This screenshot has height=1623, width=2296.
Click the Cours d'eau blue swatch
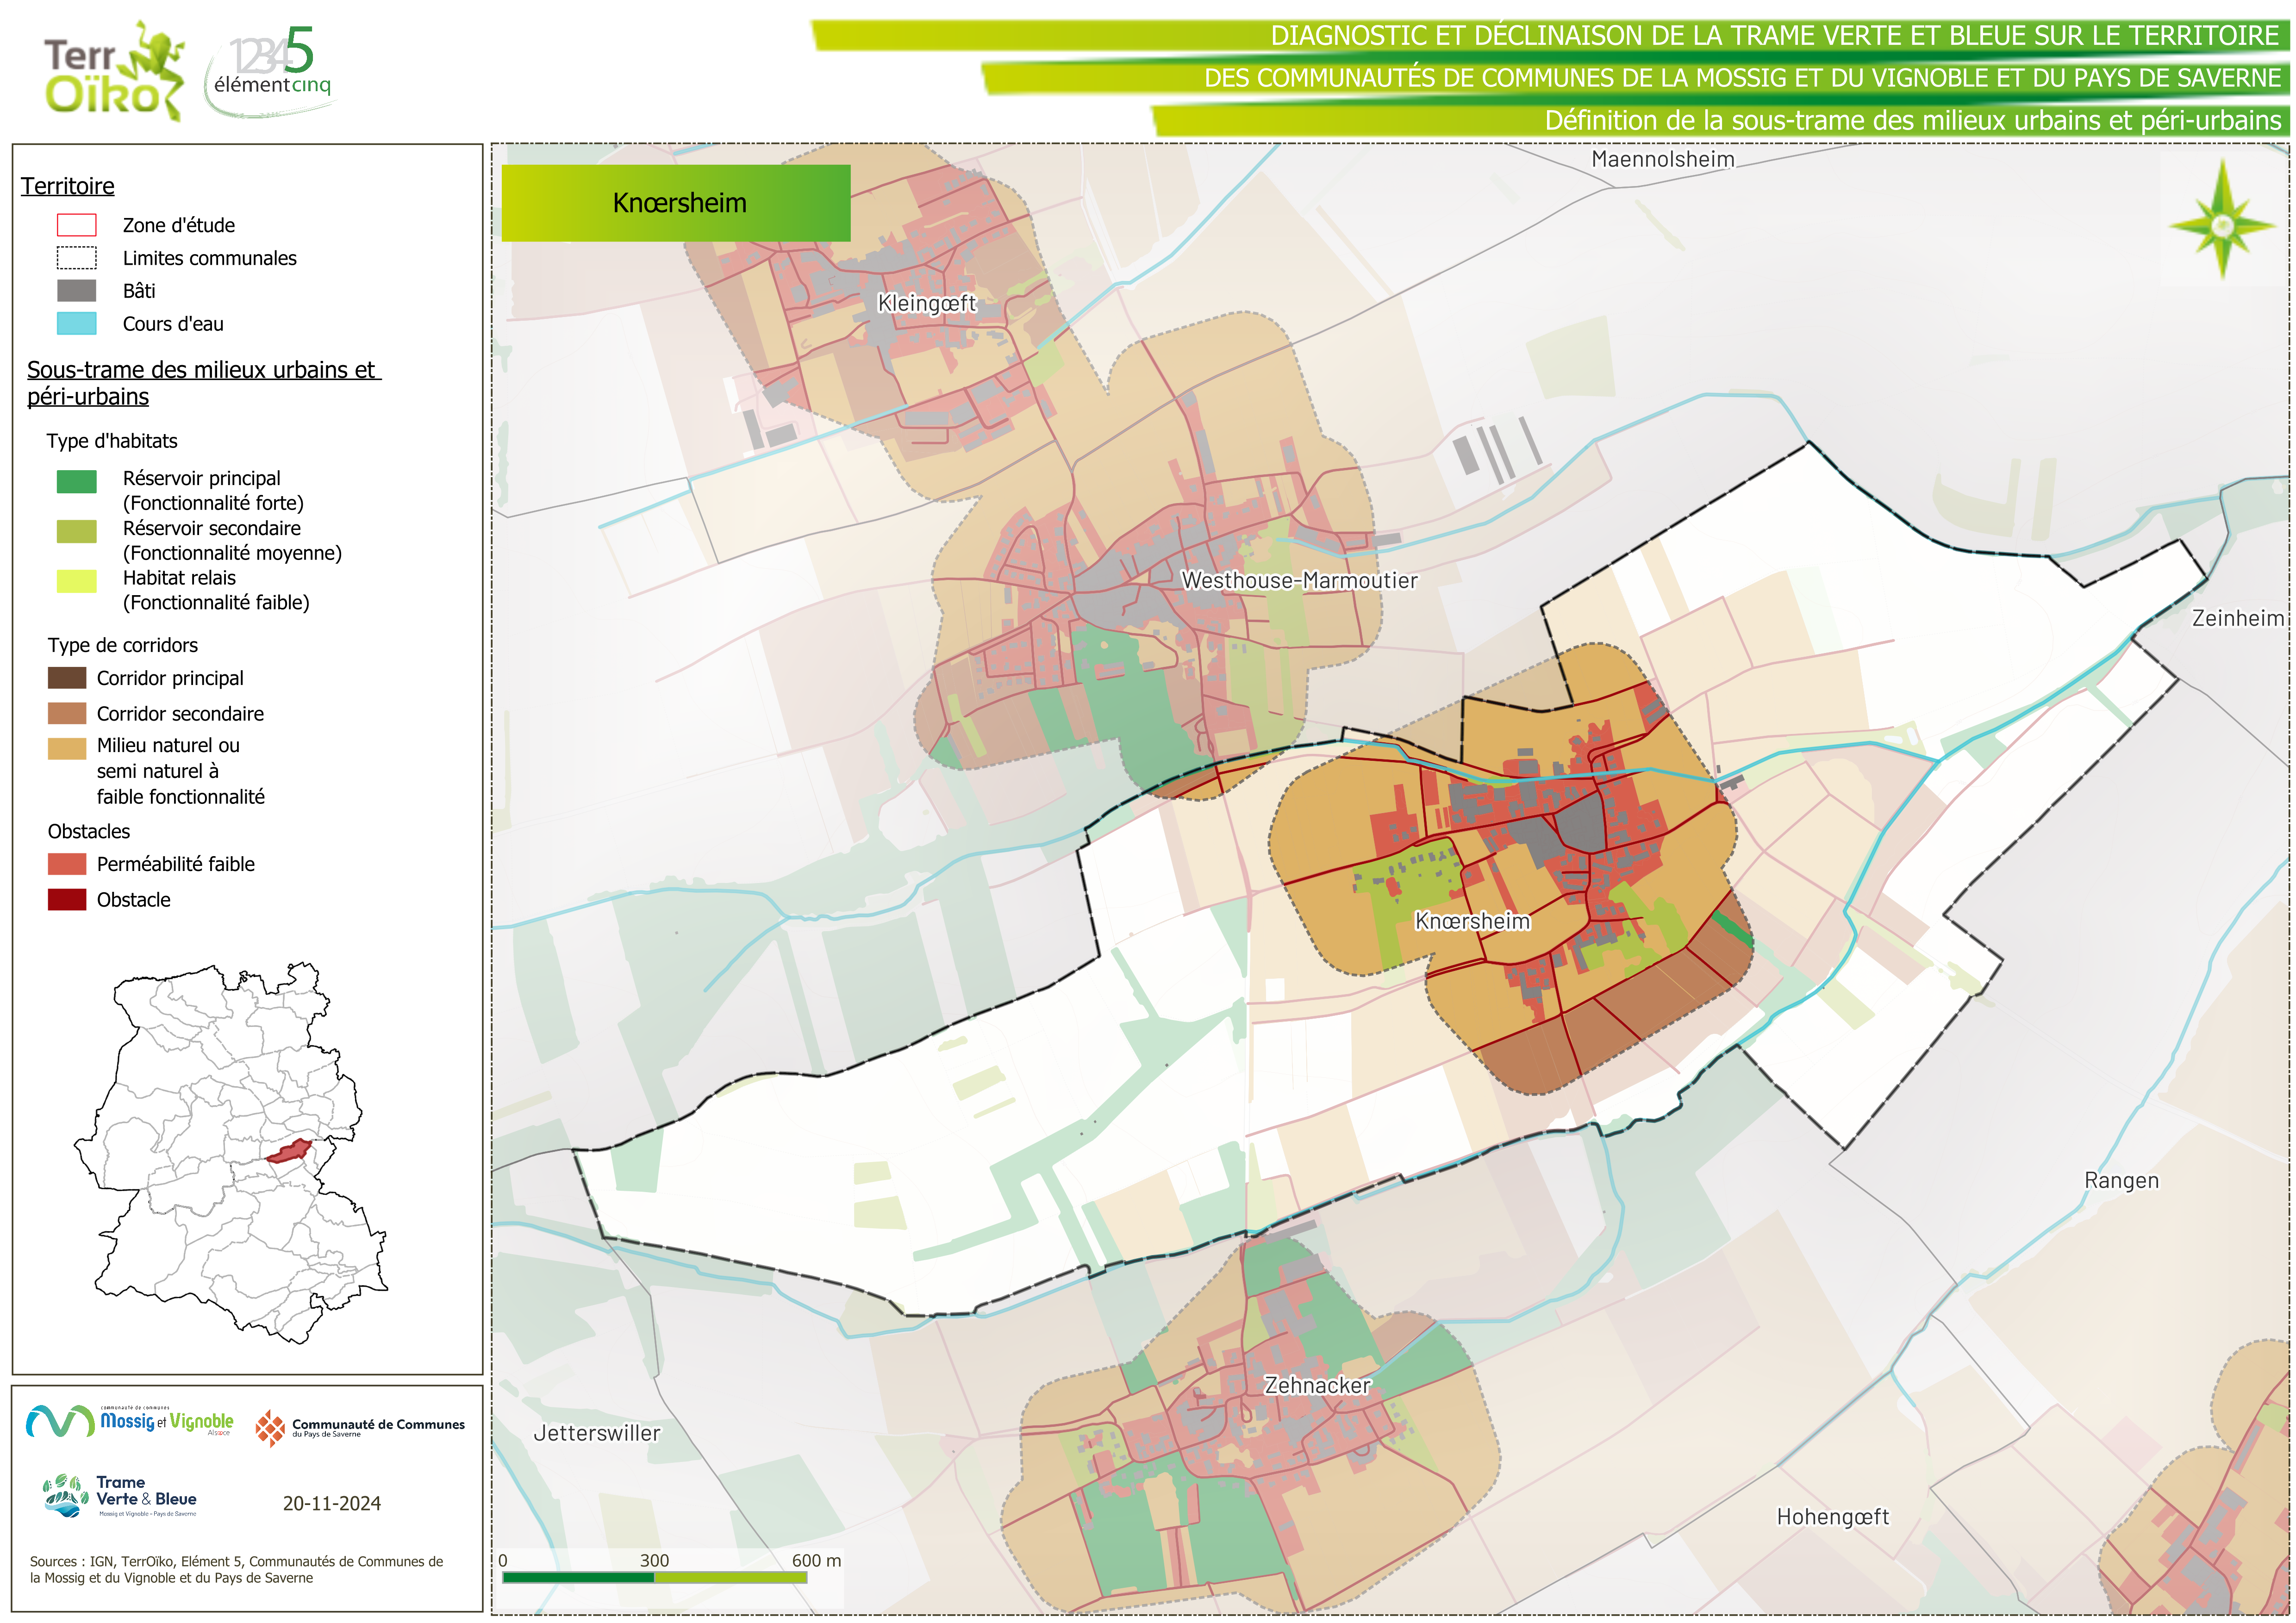tap(77, 324)
